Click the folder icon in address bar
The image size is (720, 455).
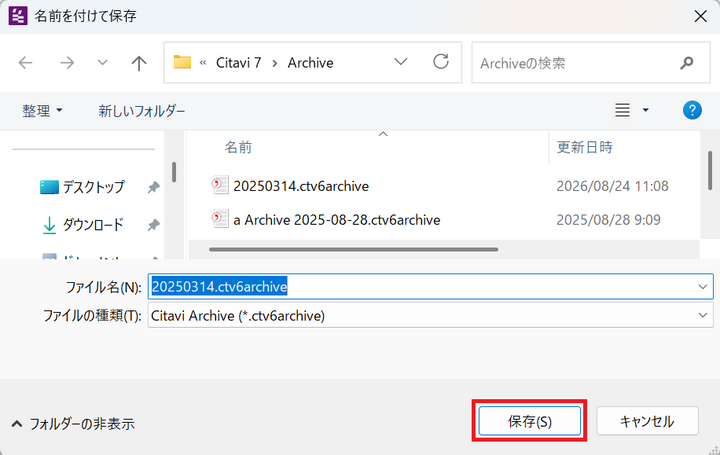pos(182,62)
